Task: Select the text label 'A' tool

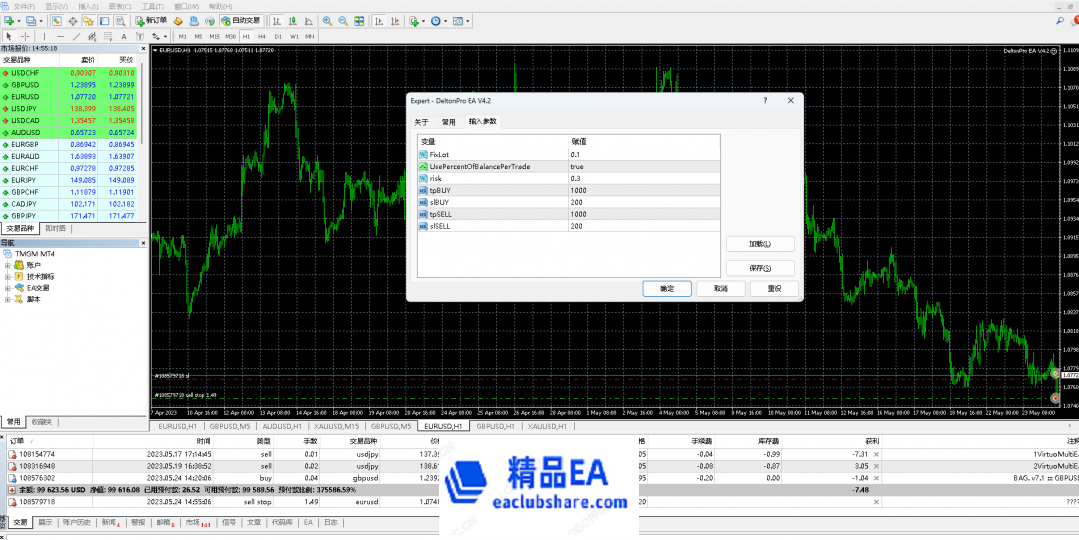Action: [123, 36]
